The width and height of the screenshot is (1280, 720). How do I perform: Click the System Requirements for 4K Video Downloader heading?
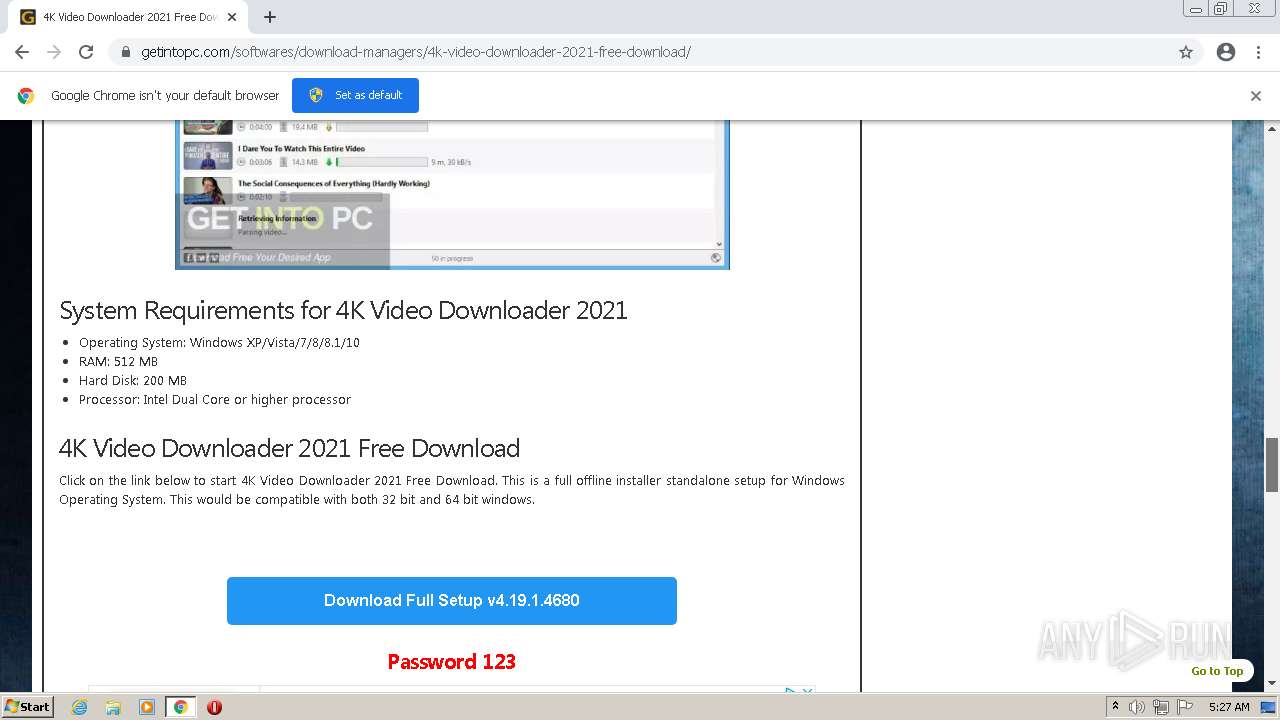pos(343,311)
